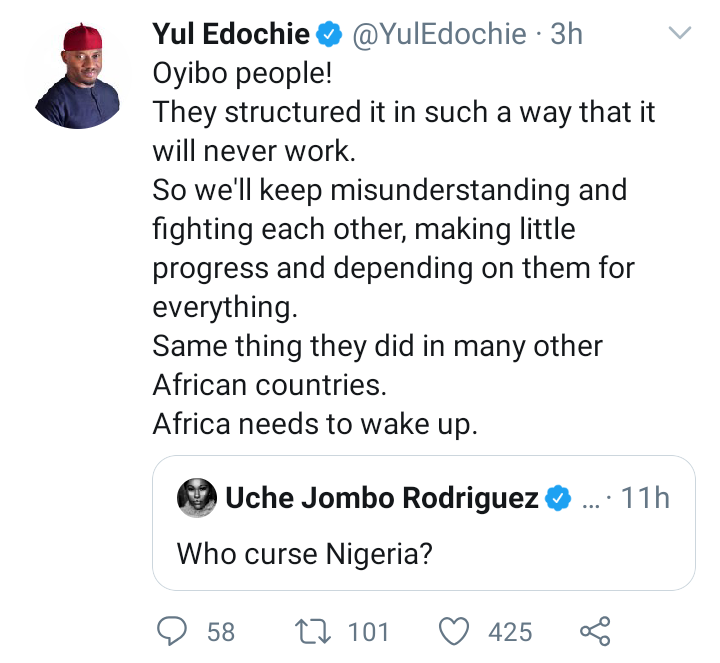Click the 3h tweet timestamp
This screenshot has width=720, height=663.
coord(566,34)
